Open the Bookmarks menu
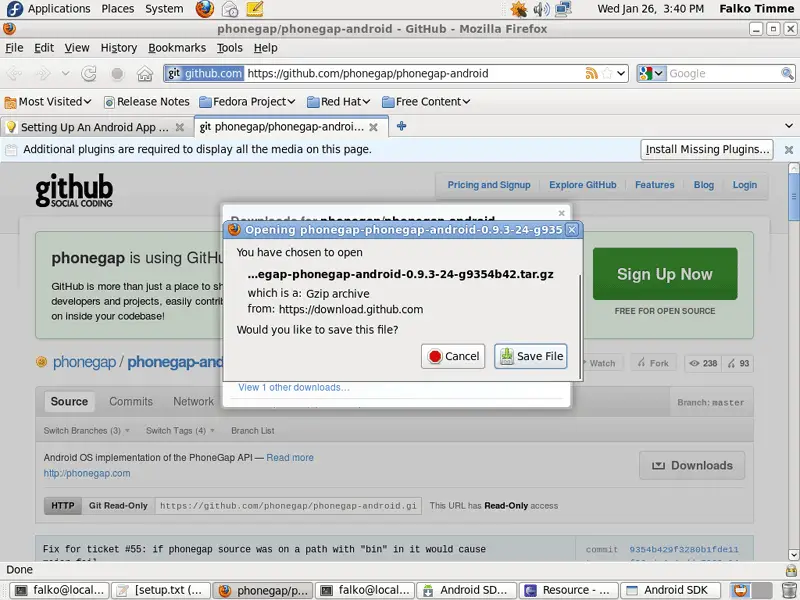Screen dimensions: 800x600 tap(177, 48)
